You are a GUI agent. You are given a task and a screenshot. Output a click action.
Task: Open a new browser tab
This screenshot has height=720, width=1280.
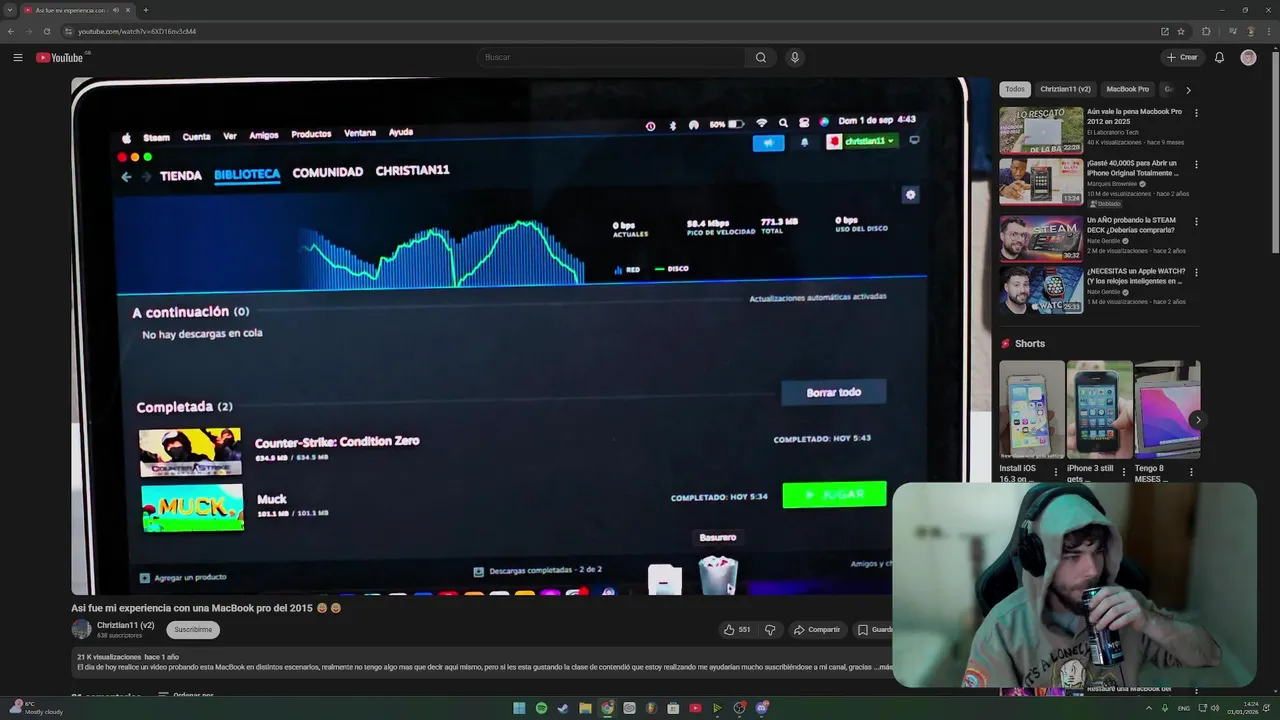click(146, 10)
